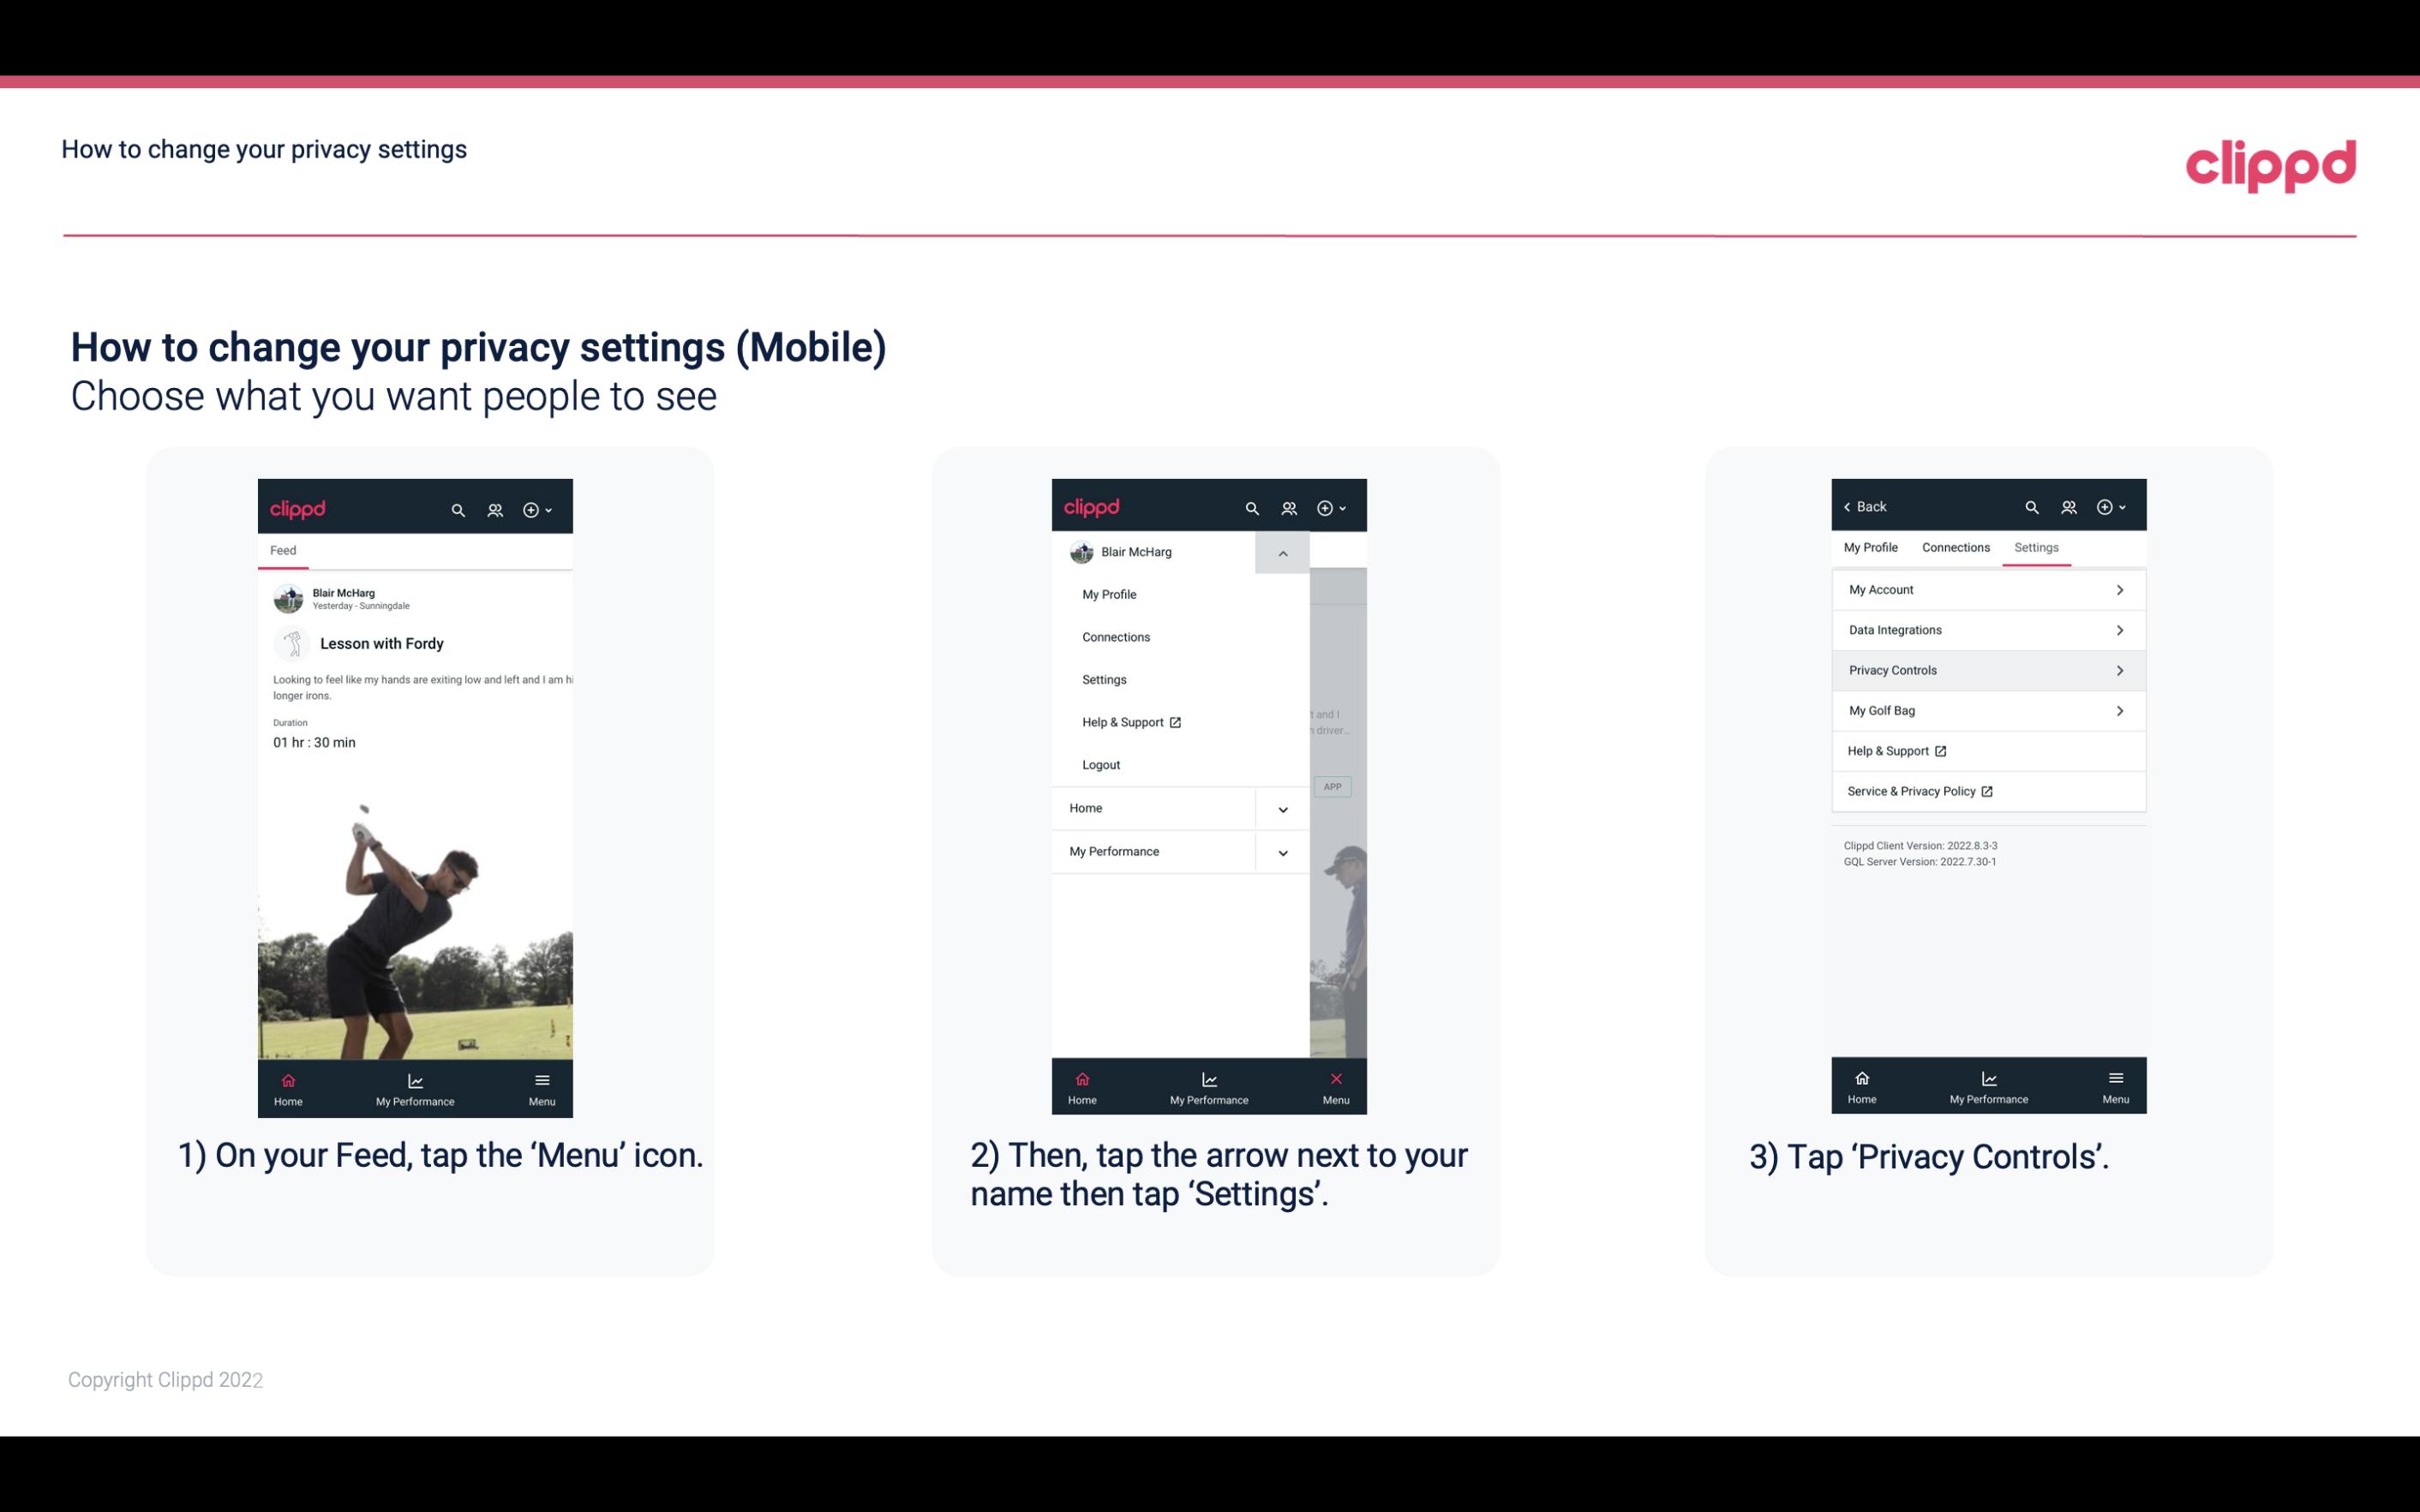Image resolution: width=2420 pixels, height=1512 pixels.
Task: Switch to the Connections tab
Action: 1955,547
